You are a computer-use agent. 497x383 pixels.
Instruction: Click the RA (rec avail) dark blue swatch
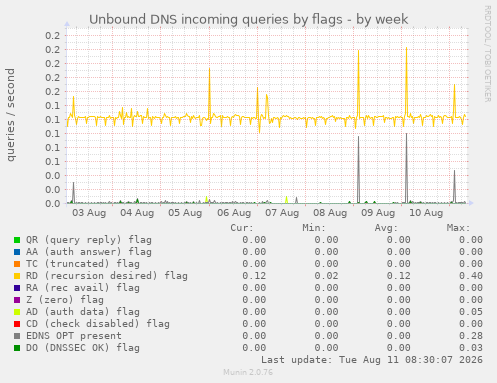pyautogui.click(x=17, y=288)
